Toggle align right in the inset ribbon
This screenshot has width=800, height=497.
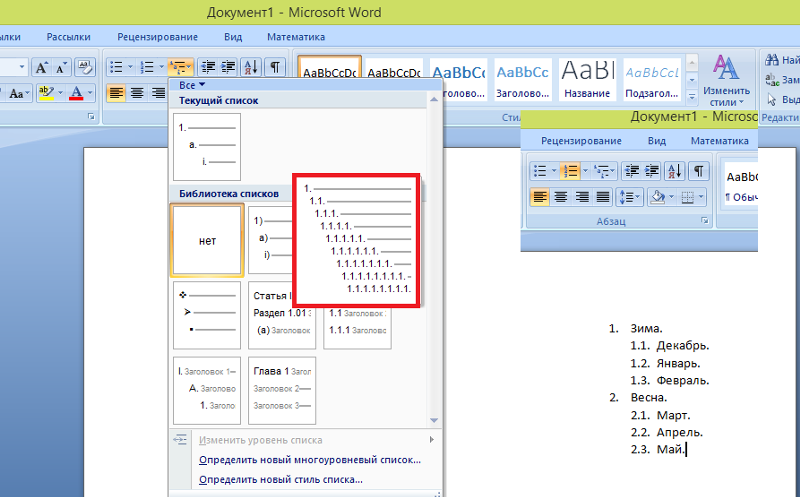tap(582, 197)
